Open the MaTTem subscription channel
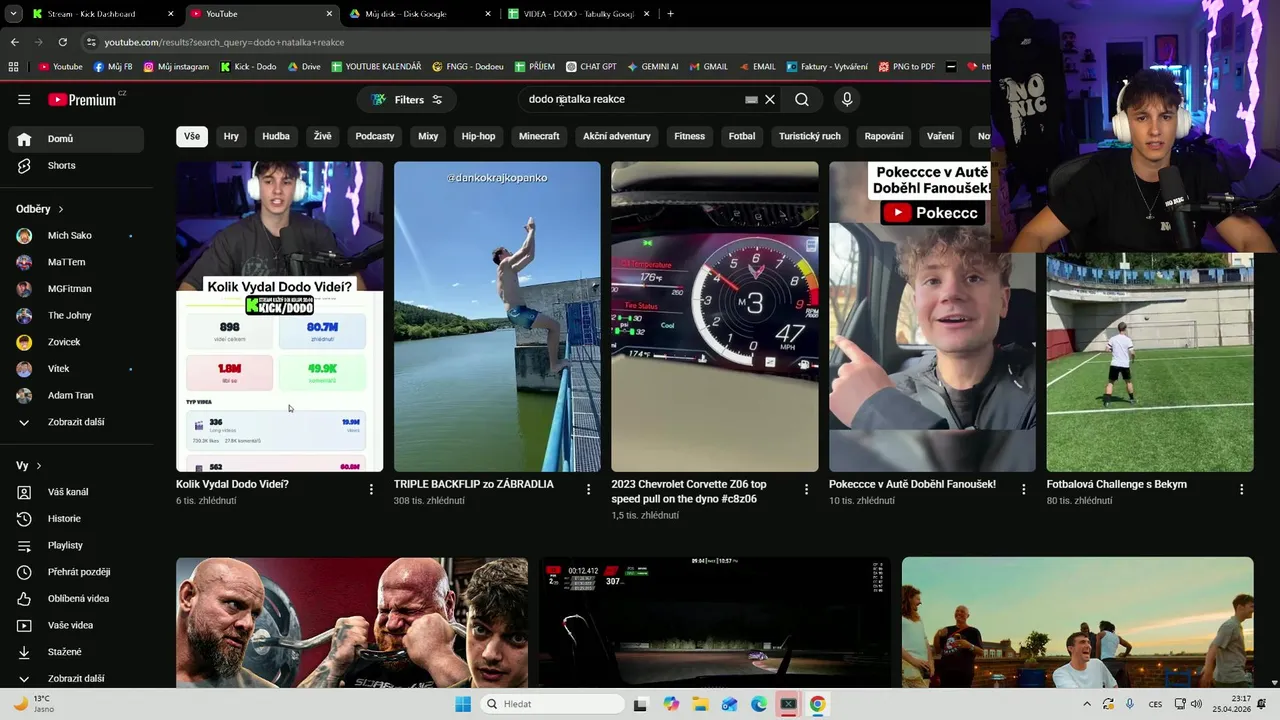Screen dimensions: 1280x720 click(76, 262)
